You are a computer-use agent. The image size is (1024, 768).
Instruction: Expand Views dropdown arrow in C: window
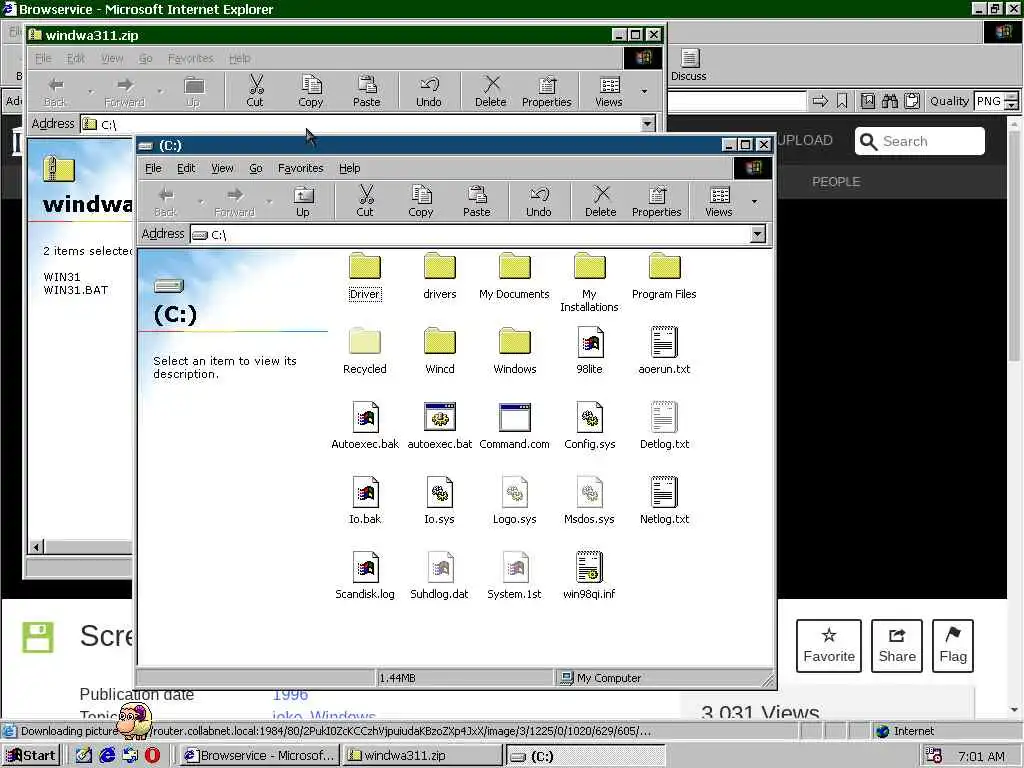(754, 201)
